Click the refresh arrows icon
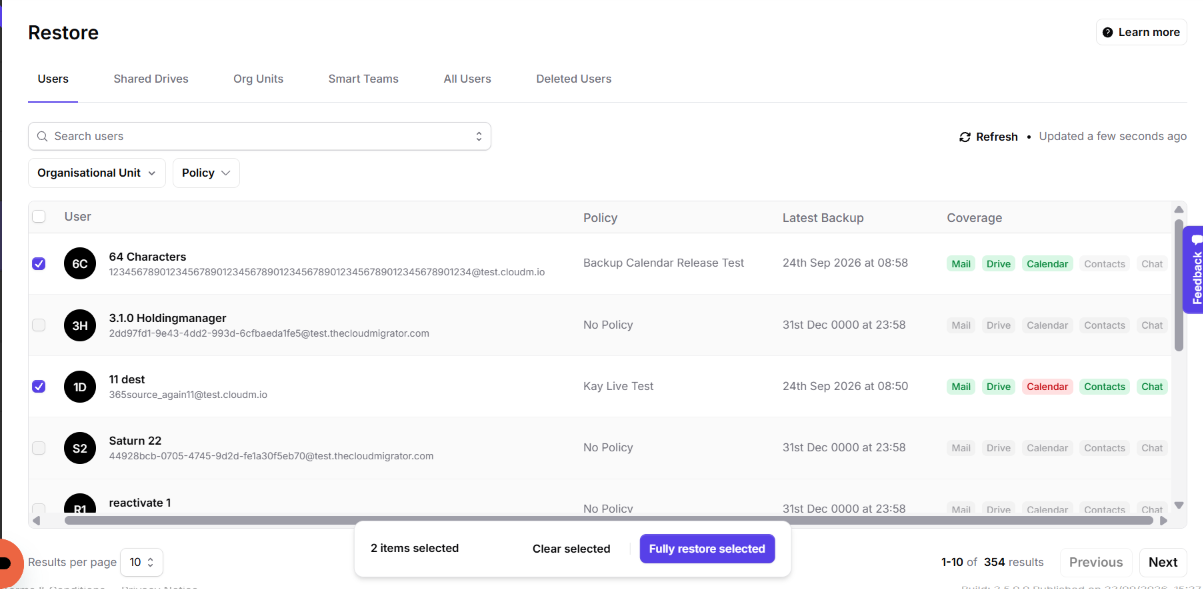The width and height of the screenshot is (1203, 589). coord(965,137)
